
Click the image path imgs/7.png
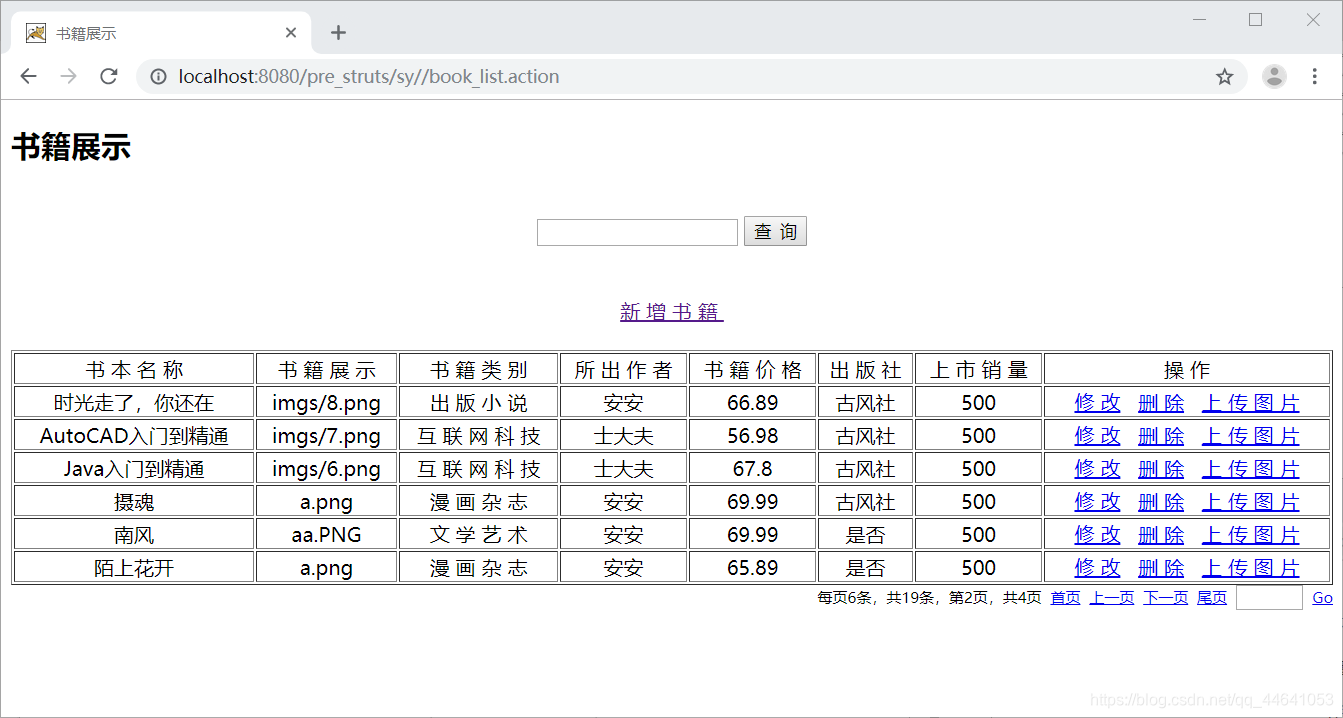(x=327, y=436)
